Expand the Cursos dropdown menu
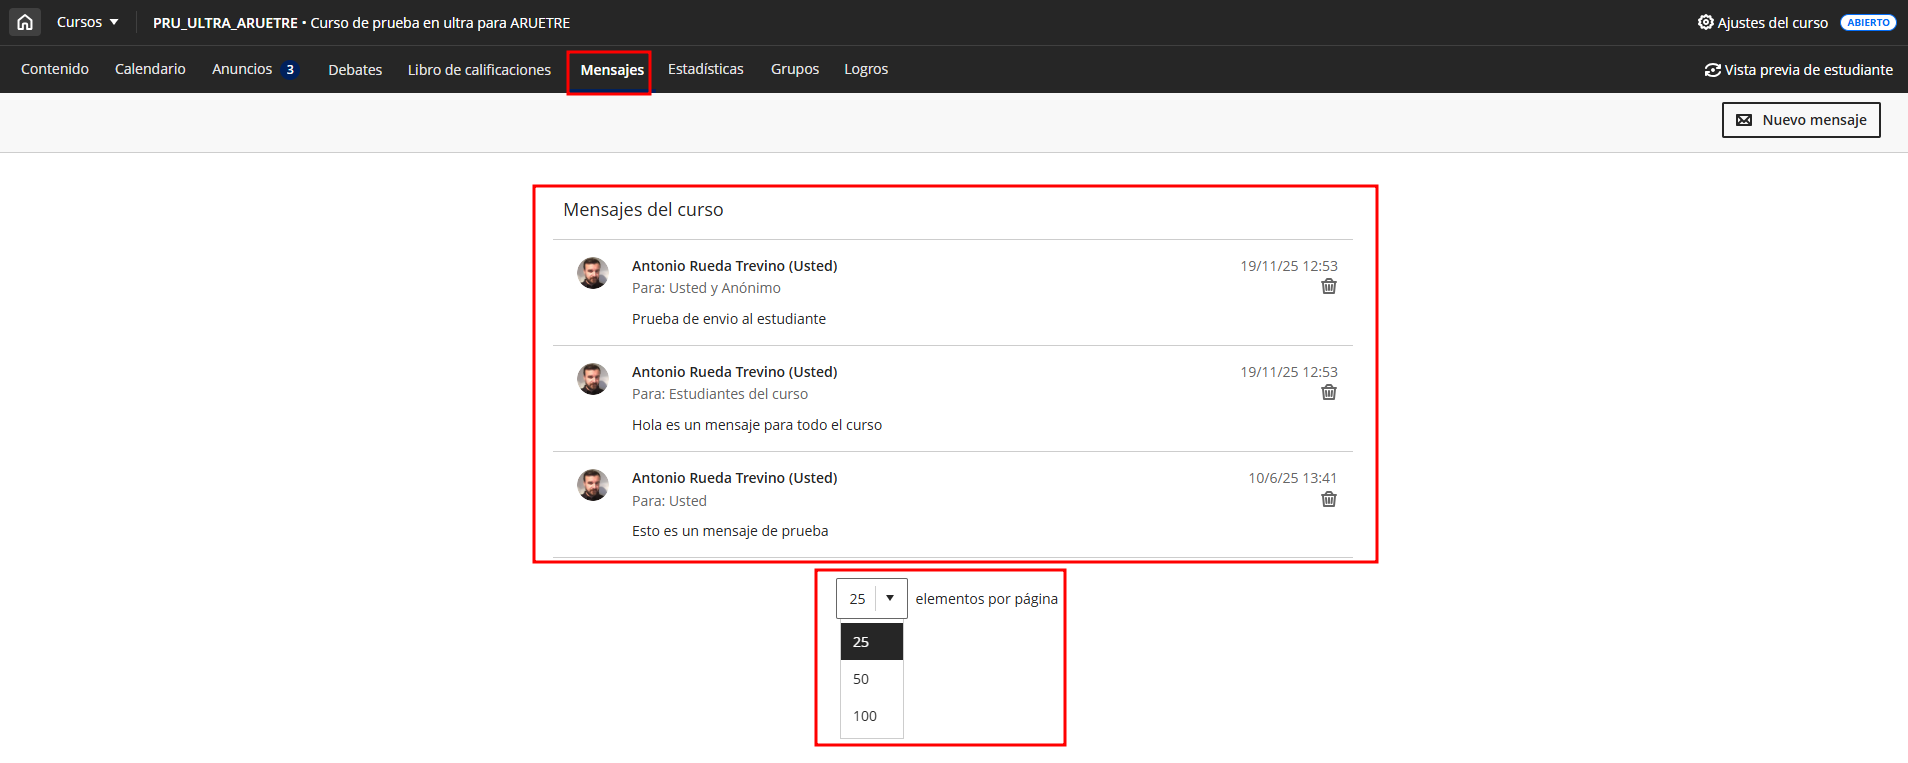The height and width of the screenshot is (763, 1908). point(87,22)
